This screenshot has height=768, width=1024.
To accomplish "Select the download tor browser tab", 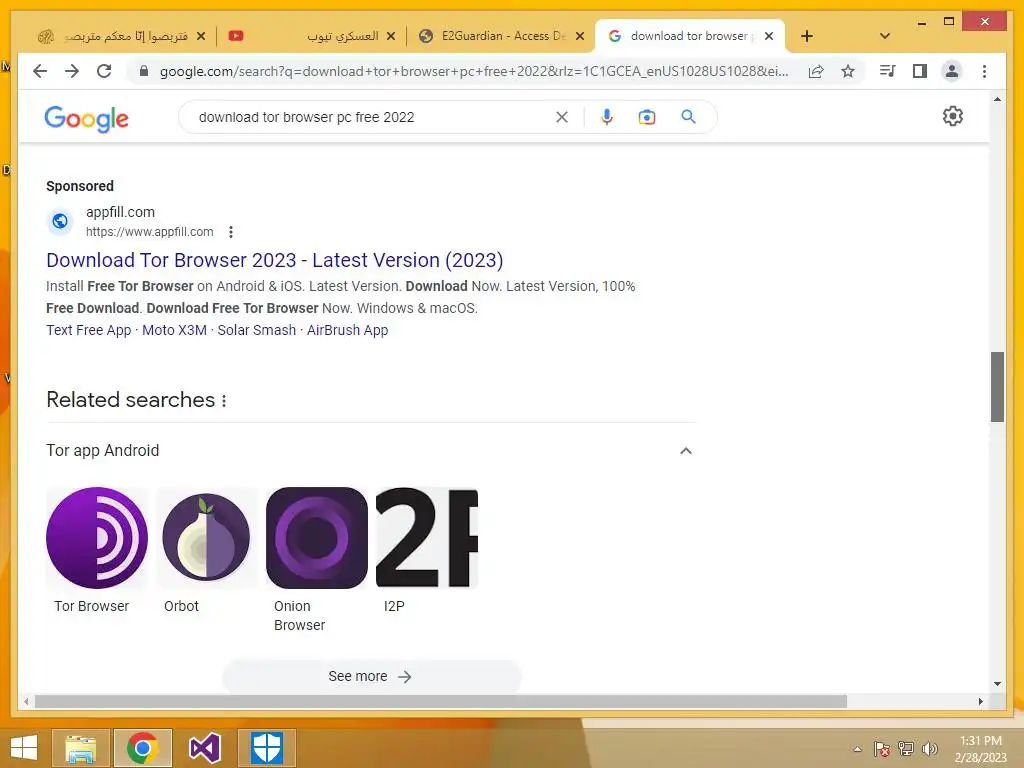I will pos(690,36).
